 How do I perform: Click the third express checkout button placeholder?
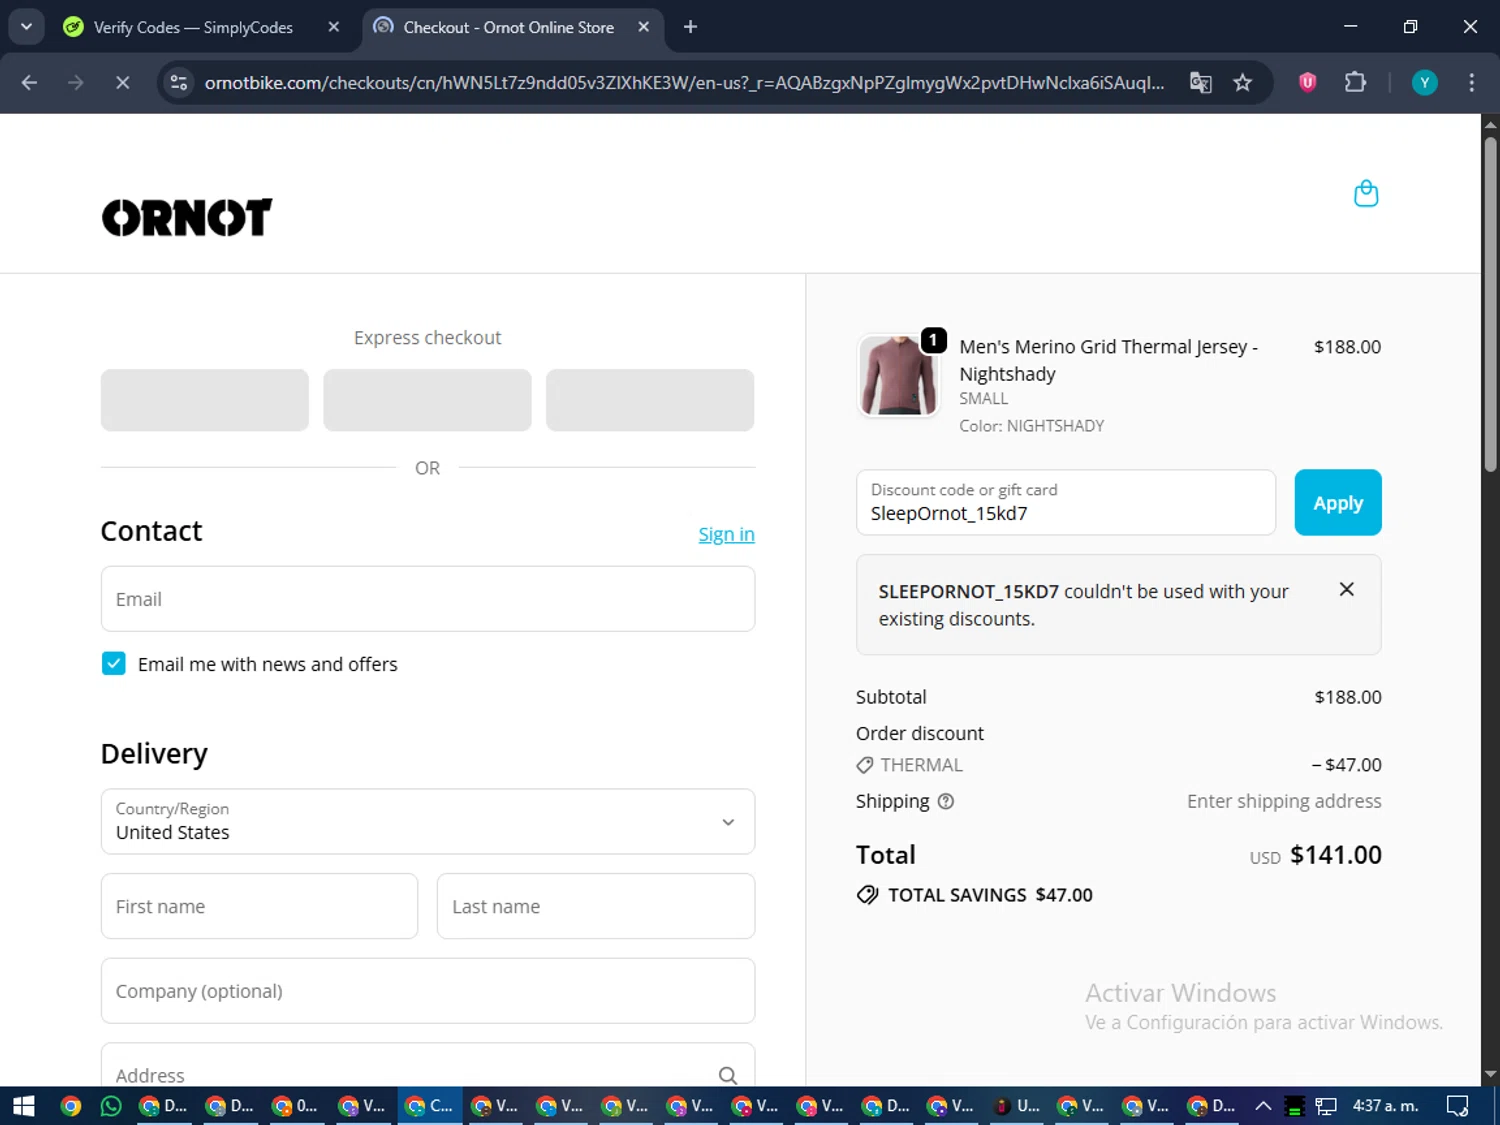point(650,400)
